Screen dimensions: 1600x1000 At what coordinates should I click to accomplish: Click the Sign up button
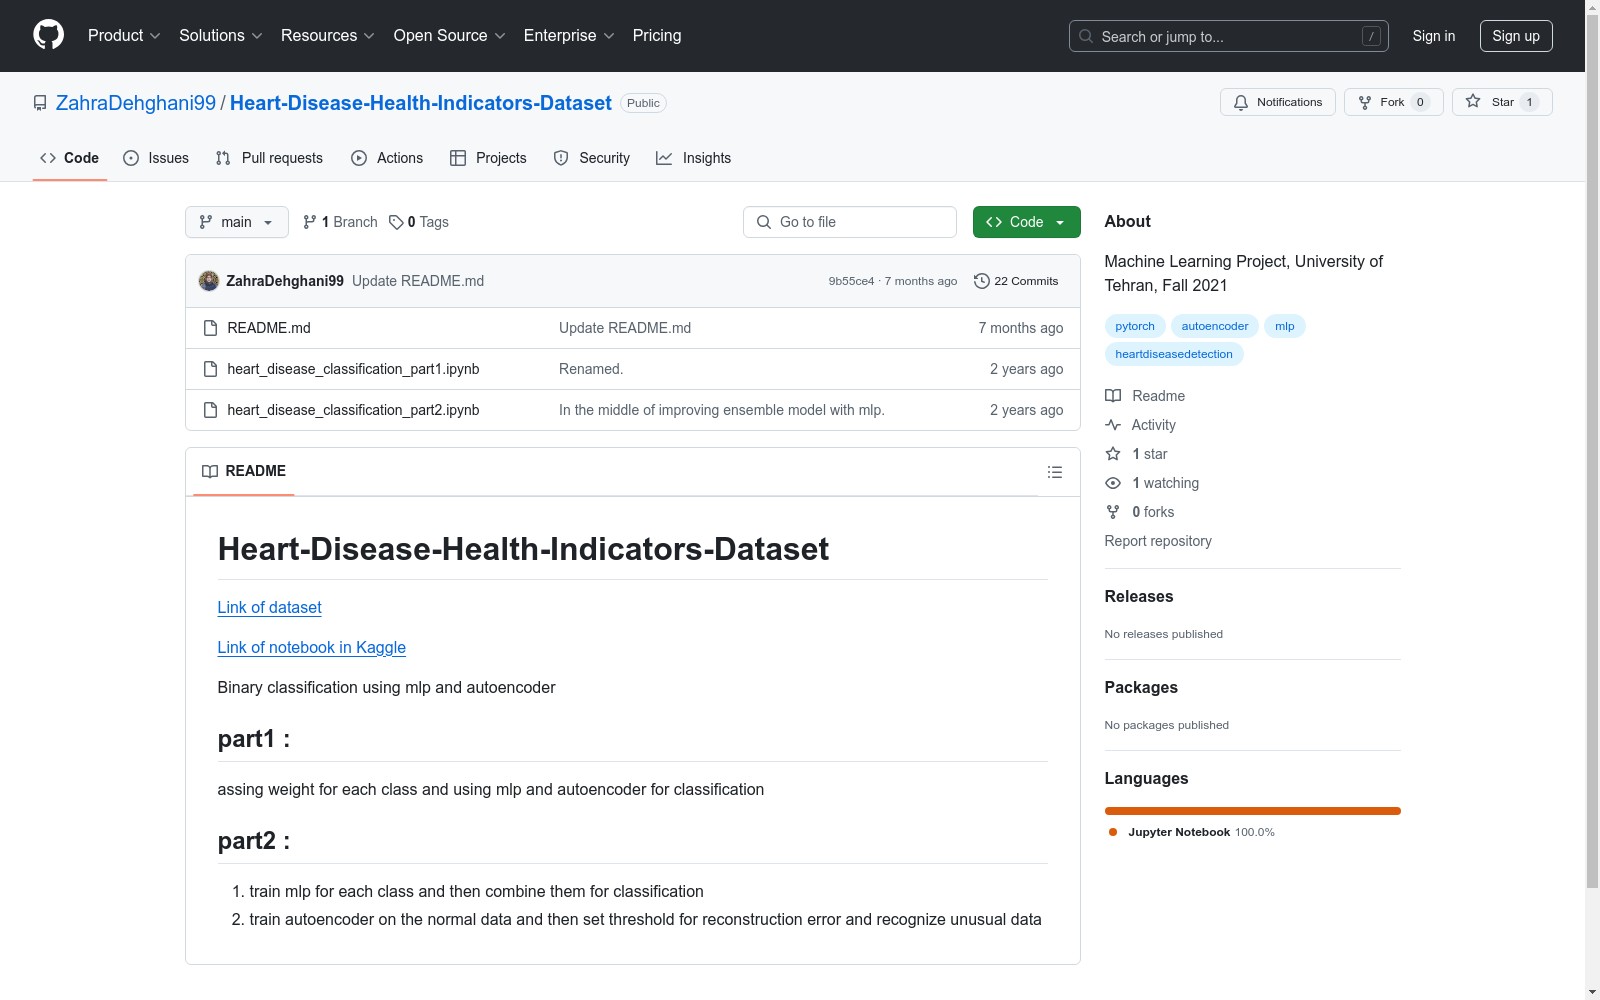(x=1516, y=36)
